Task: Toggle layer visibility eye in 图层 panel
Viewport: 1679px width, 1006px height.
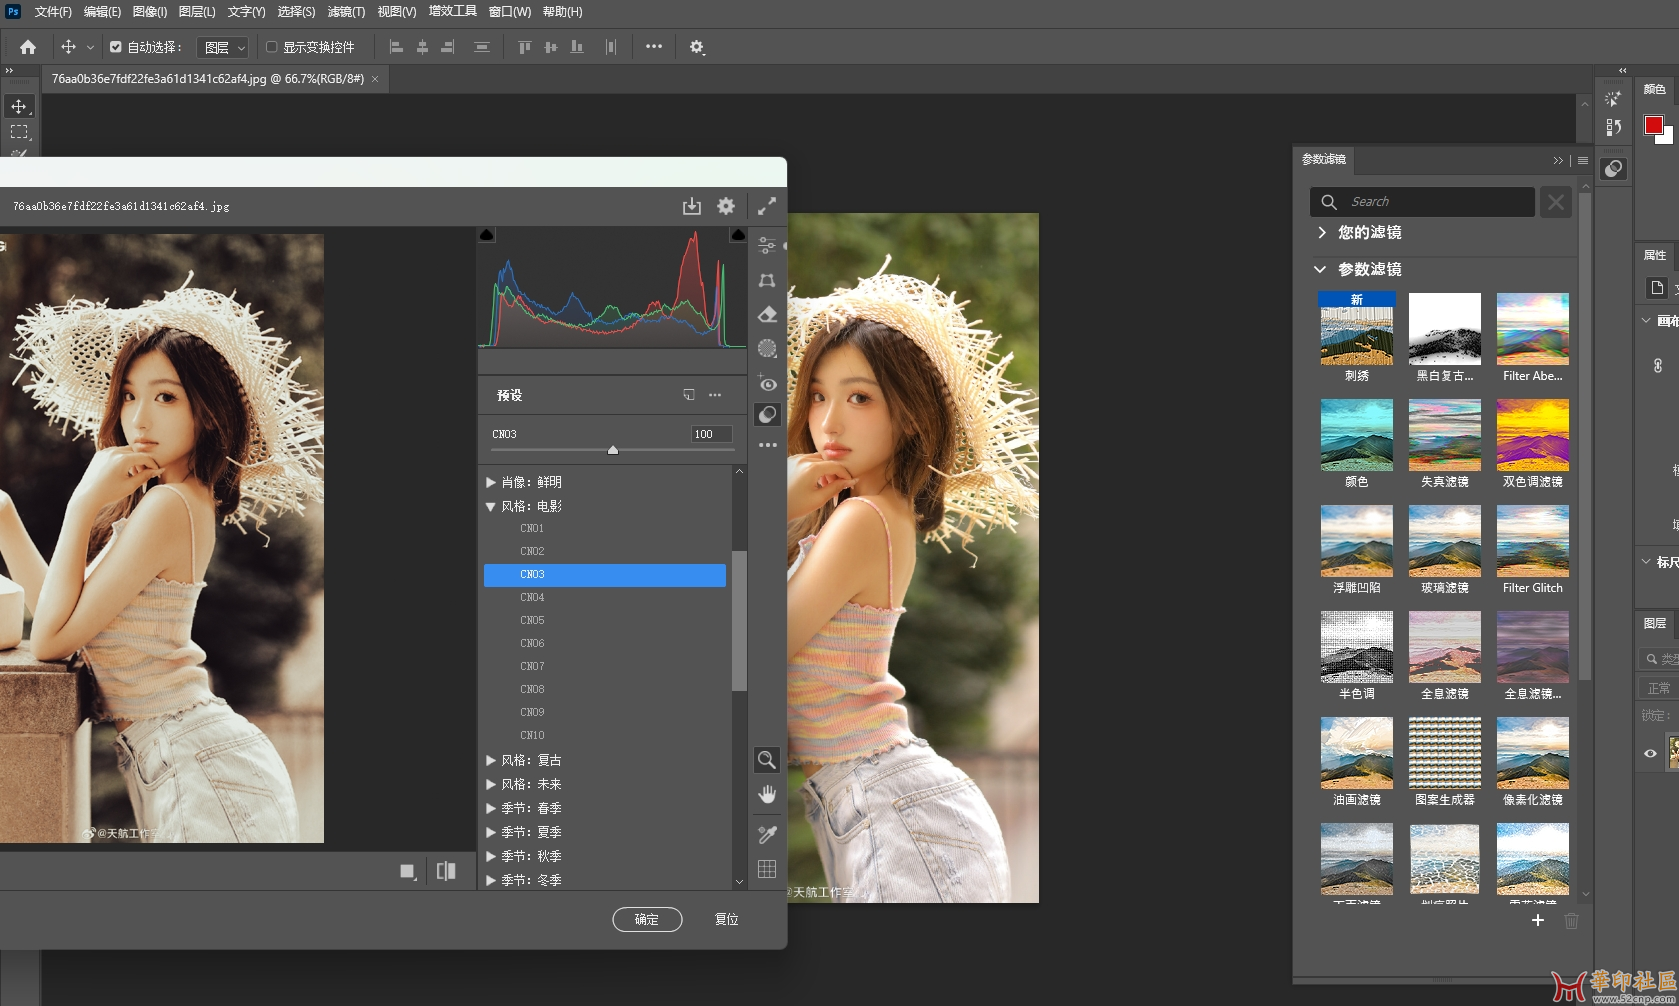Action: 1651,754
